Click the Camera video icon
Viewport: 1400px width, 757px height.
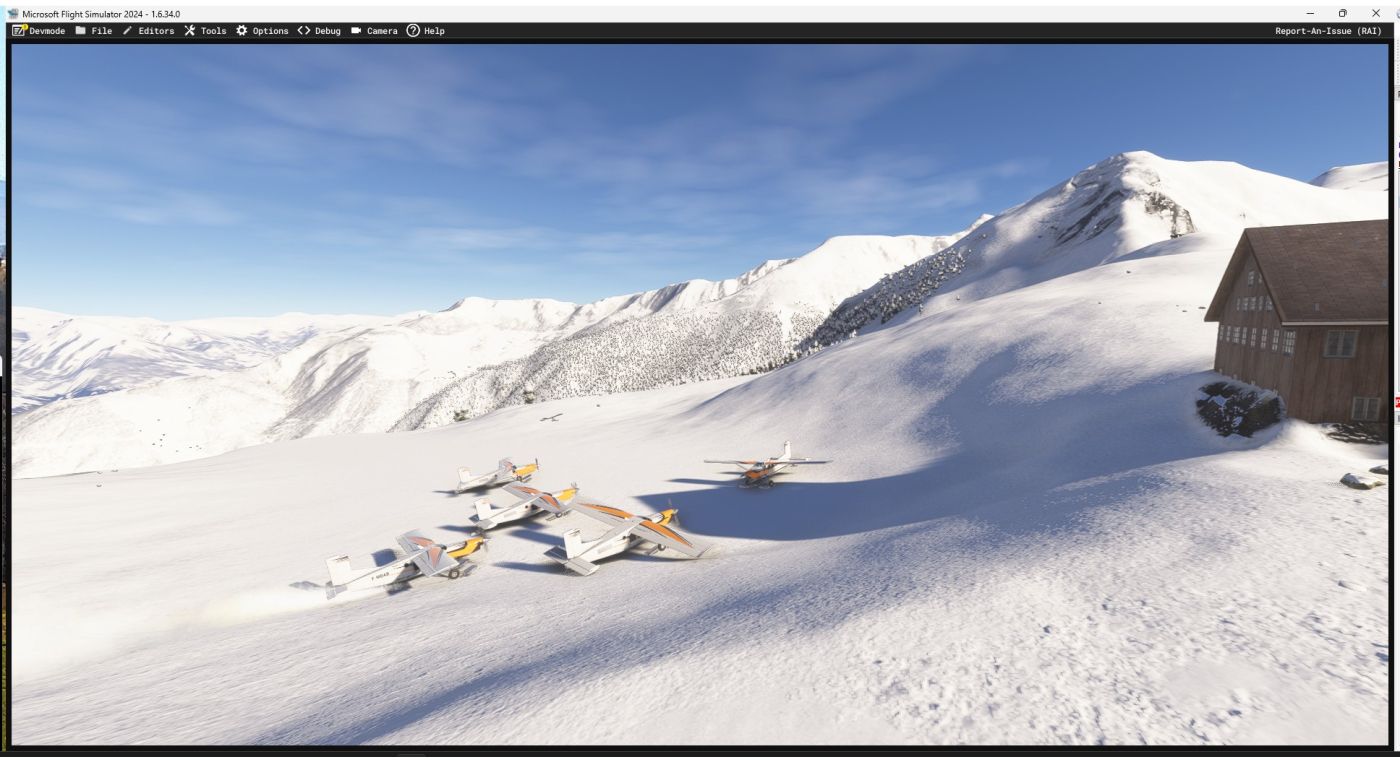[x=356, y=31]
